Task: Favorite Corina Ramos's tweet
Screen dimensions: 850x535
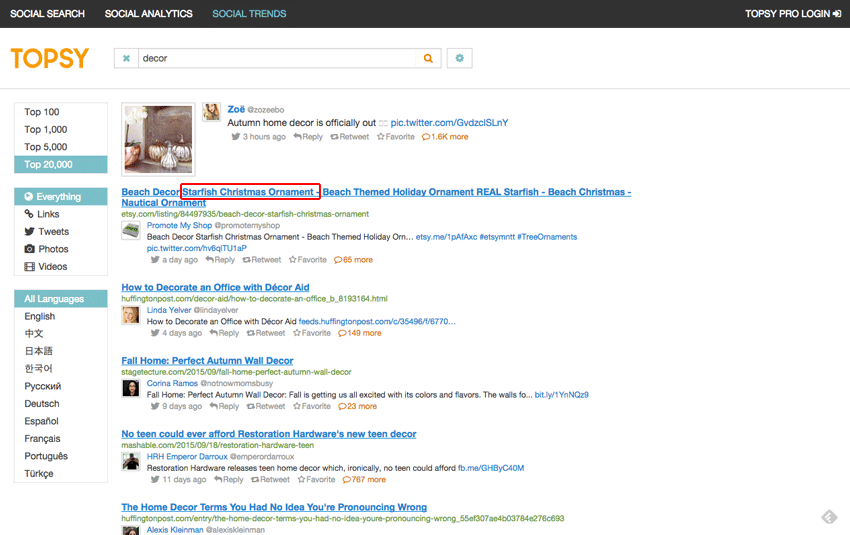Action: (312, 406)
